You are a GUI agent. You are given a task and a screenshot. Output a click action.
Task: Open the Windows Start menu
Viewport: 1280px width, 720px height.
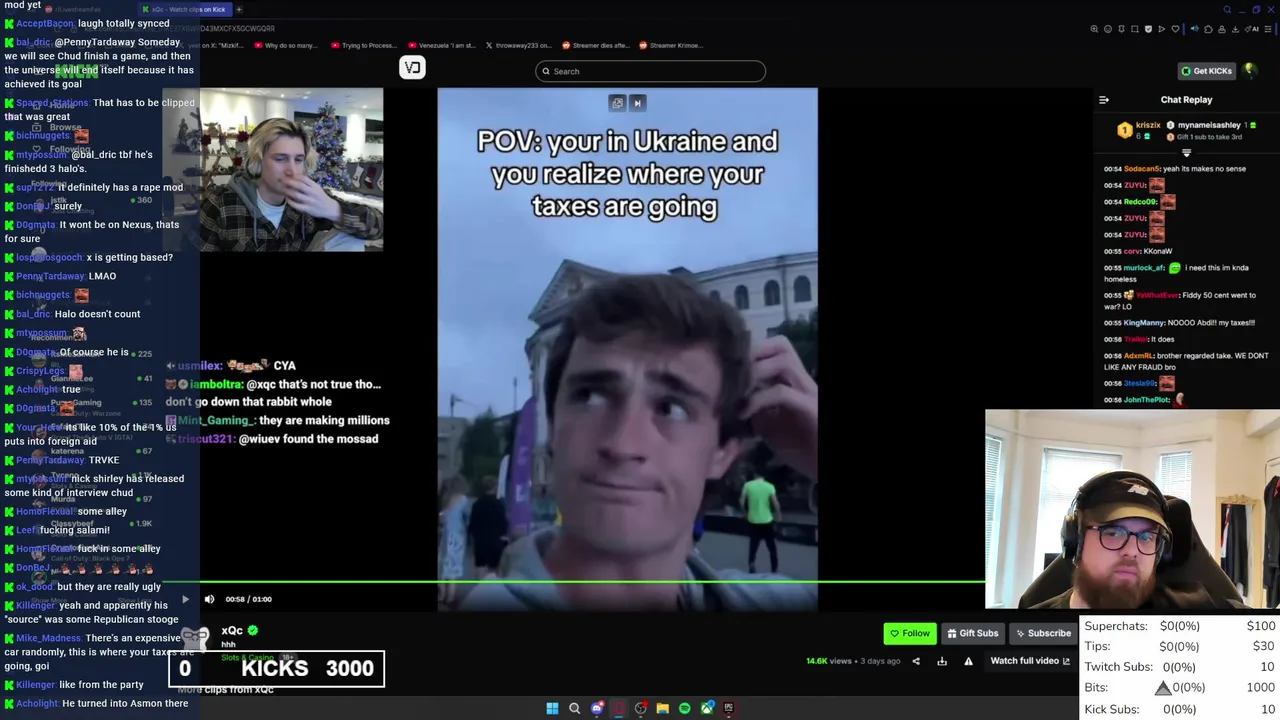pyautogui.click(x=552, y=708)
